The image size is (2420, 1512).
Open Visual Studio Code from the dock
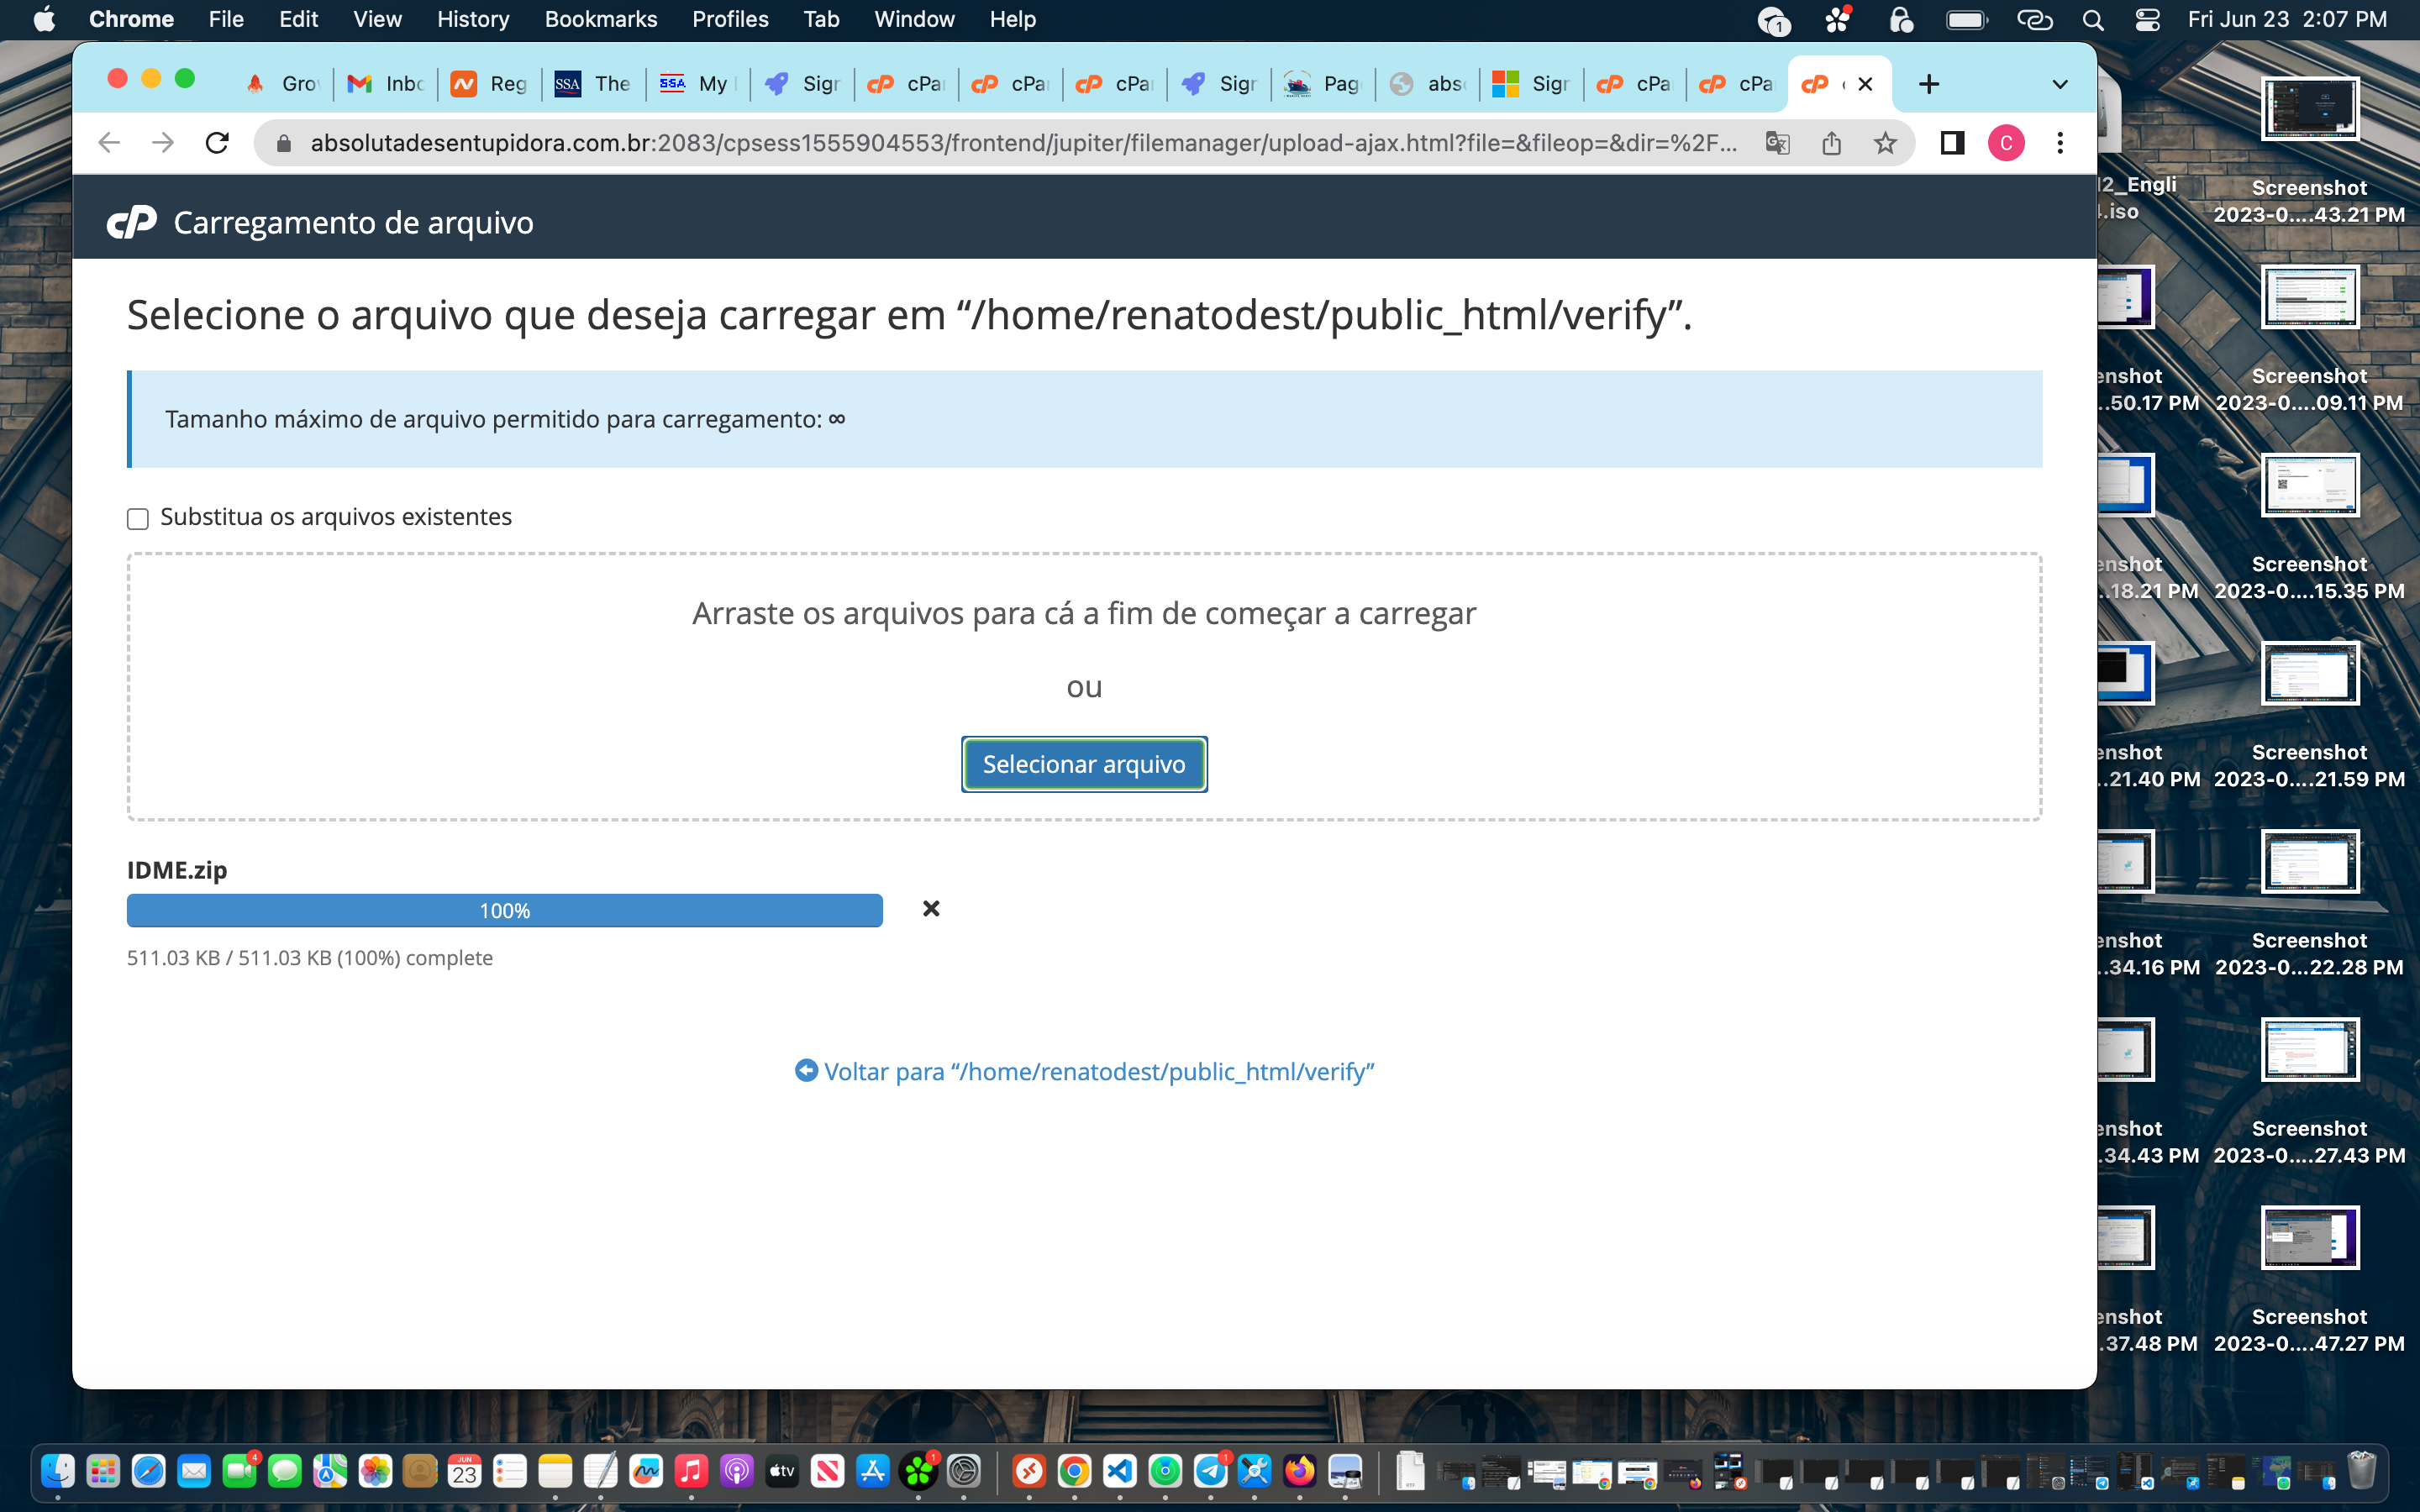[1120, 1471]
